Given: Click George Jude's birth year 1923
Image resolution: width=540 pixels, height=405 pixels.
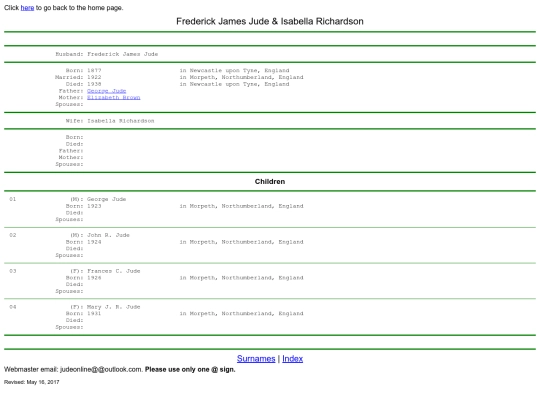Looking at the screenshot, I should (x=94, y=206).
